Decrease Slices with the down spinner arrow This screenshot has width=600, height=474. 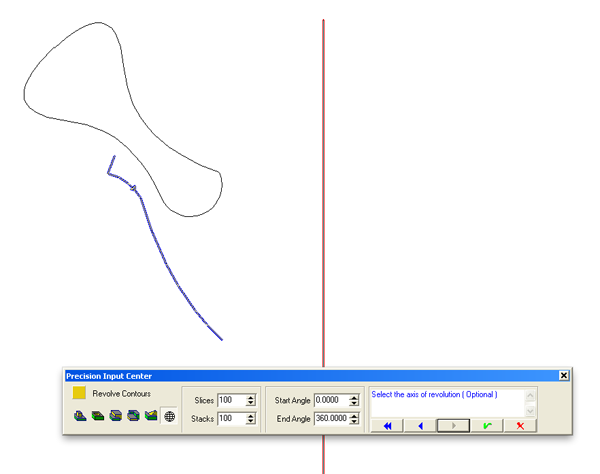coord(251,403)
